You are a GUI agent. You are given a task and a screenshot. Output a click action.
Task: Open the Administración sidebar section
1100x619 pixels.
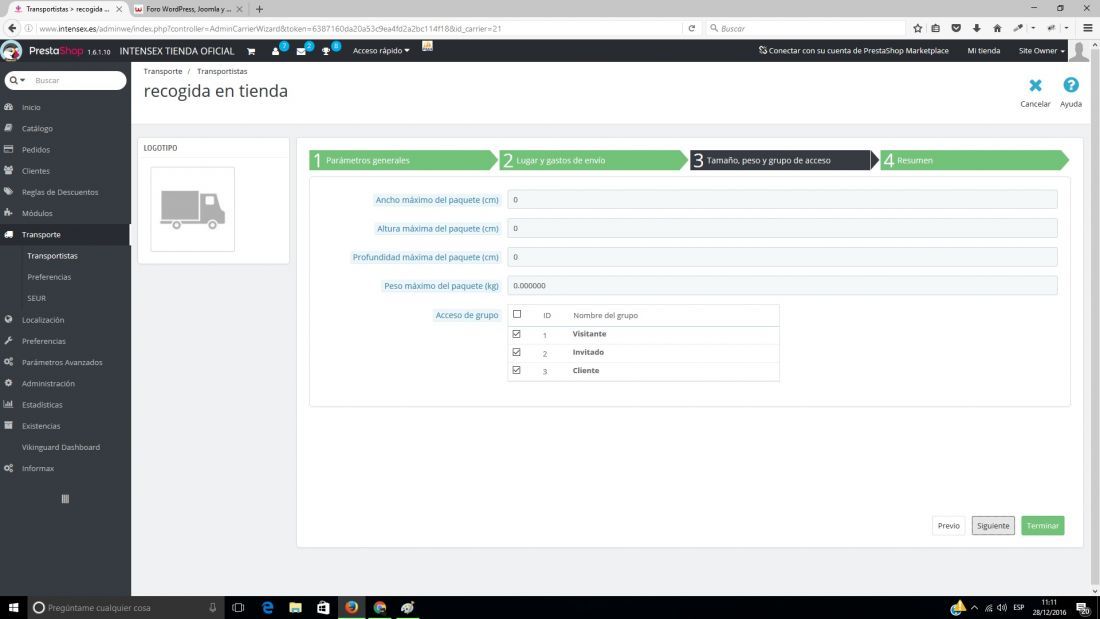(48, 384)
